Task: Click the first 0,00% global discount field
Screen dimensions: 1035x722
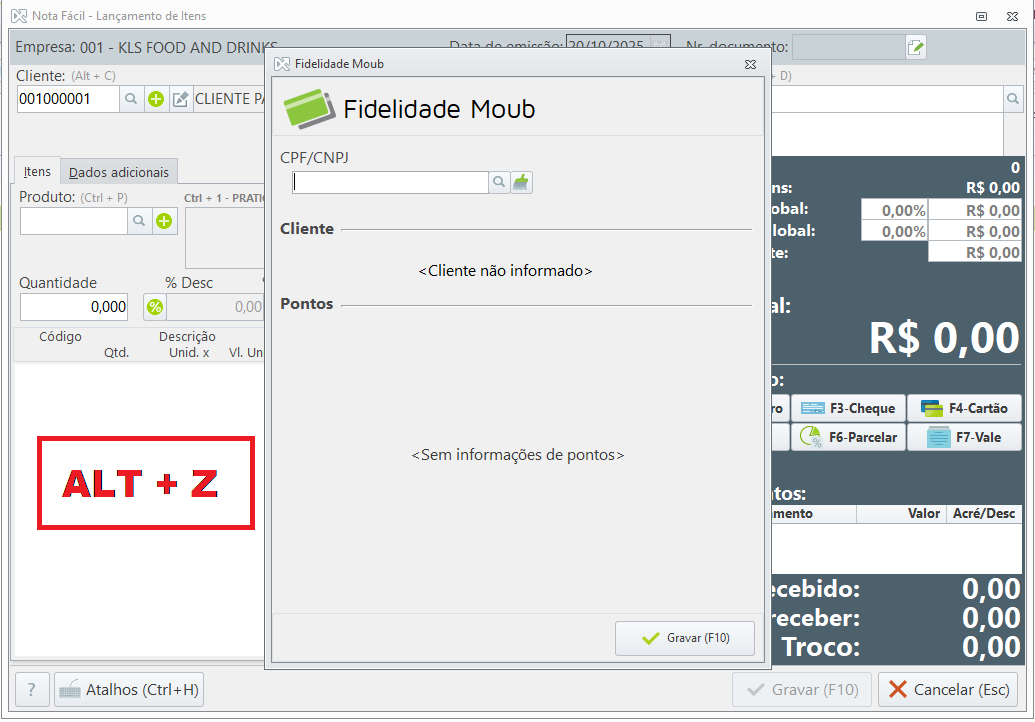Action: tap(894, 211)
